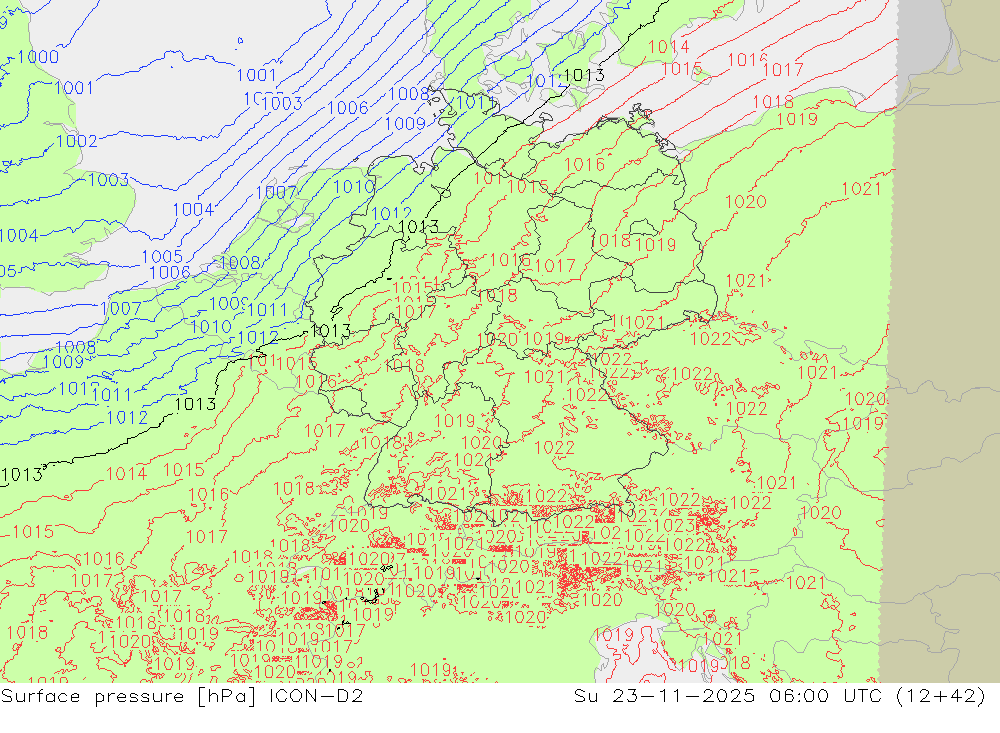This screenshot has height=733, width=1000.
Task: Click the "(12+42)" forecast offset text
Action: click(941, 695)
